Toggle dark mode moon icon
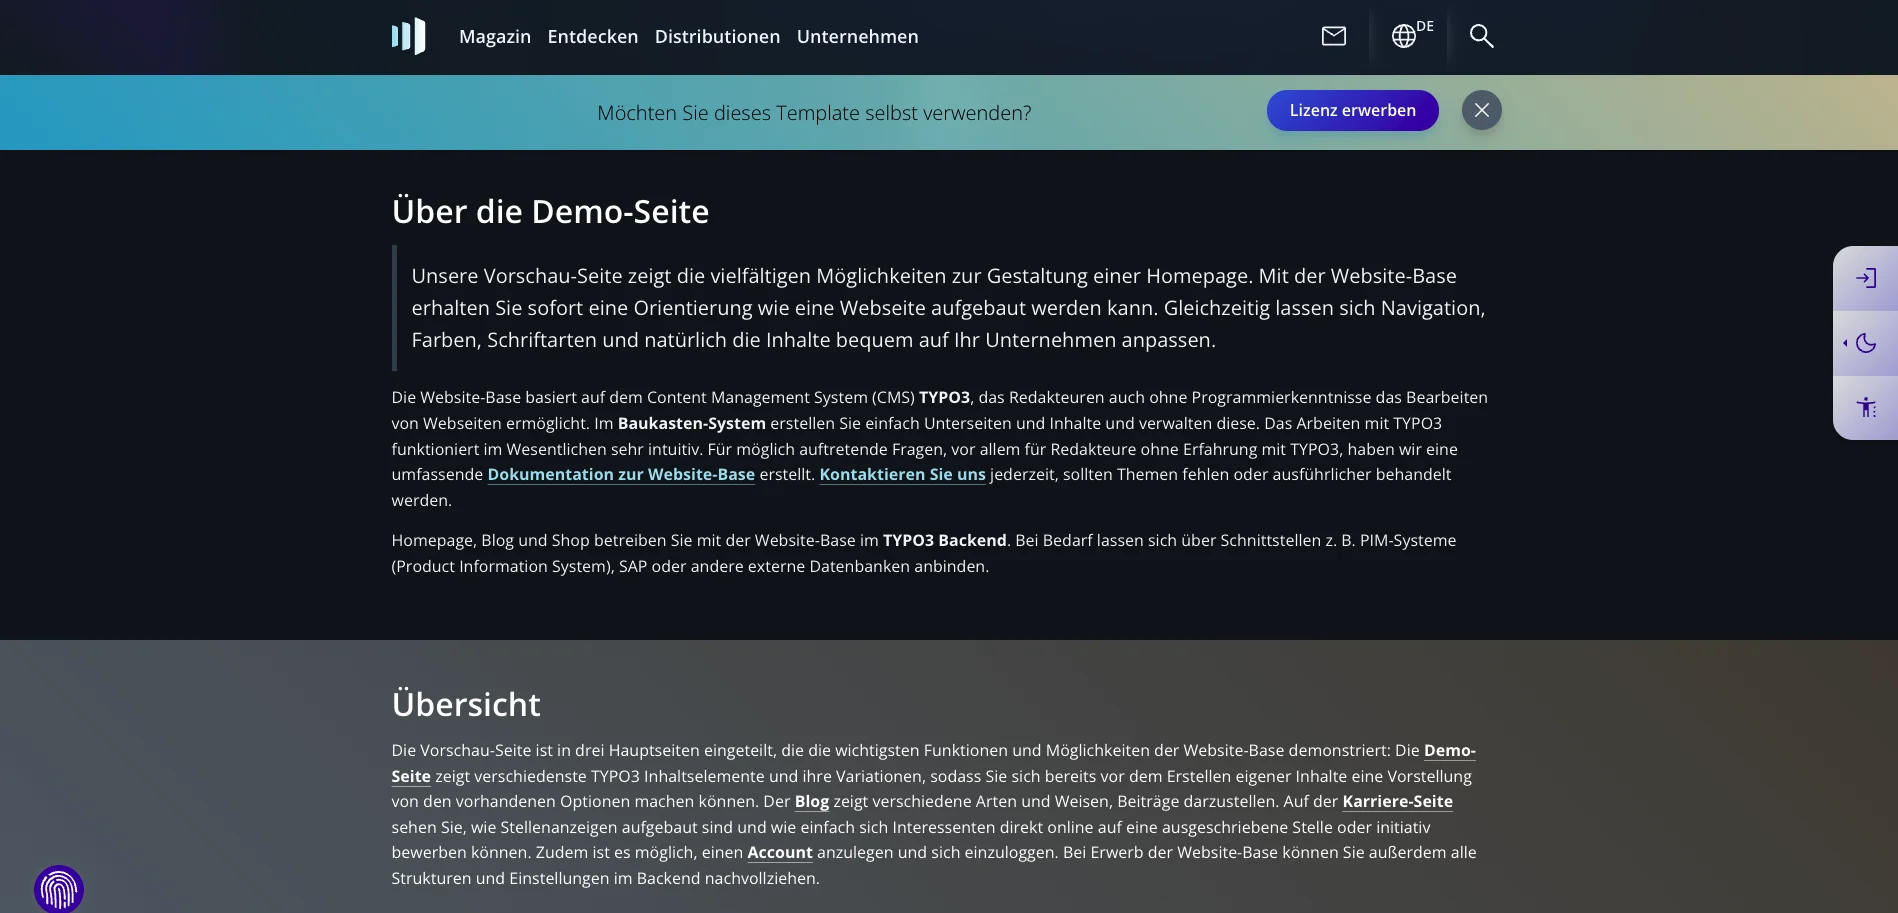Image resolution: width=1898 pixels, height=913 pixels. 1866,343
